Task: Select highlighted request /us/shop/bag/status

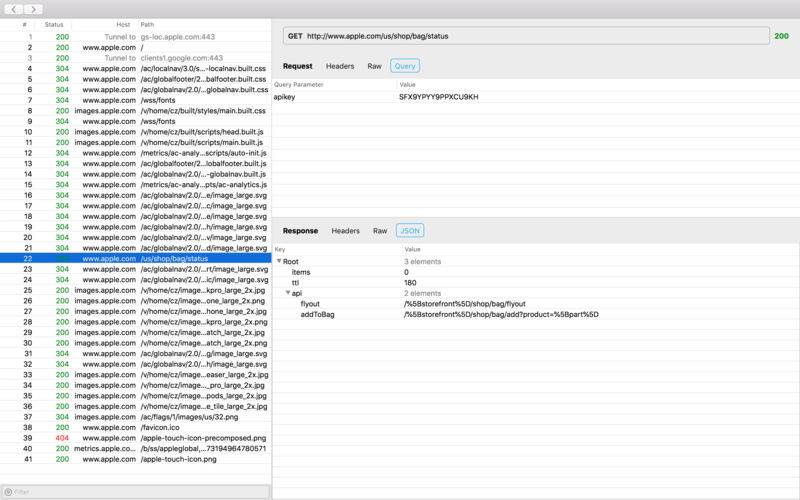Action: [x=136, y=259]
